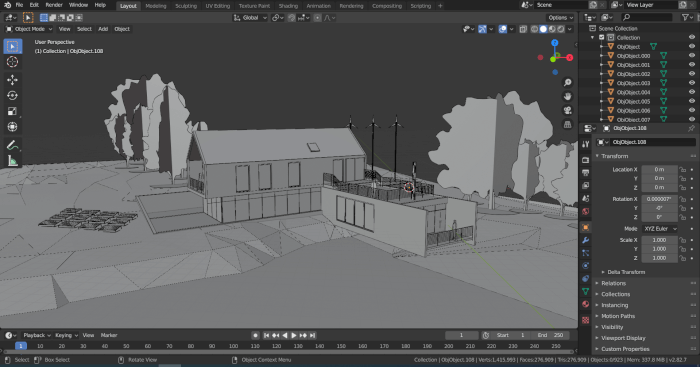Open the Physics properties tab

586,266
